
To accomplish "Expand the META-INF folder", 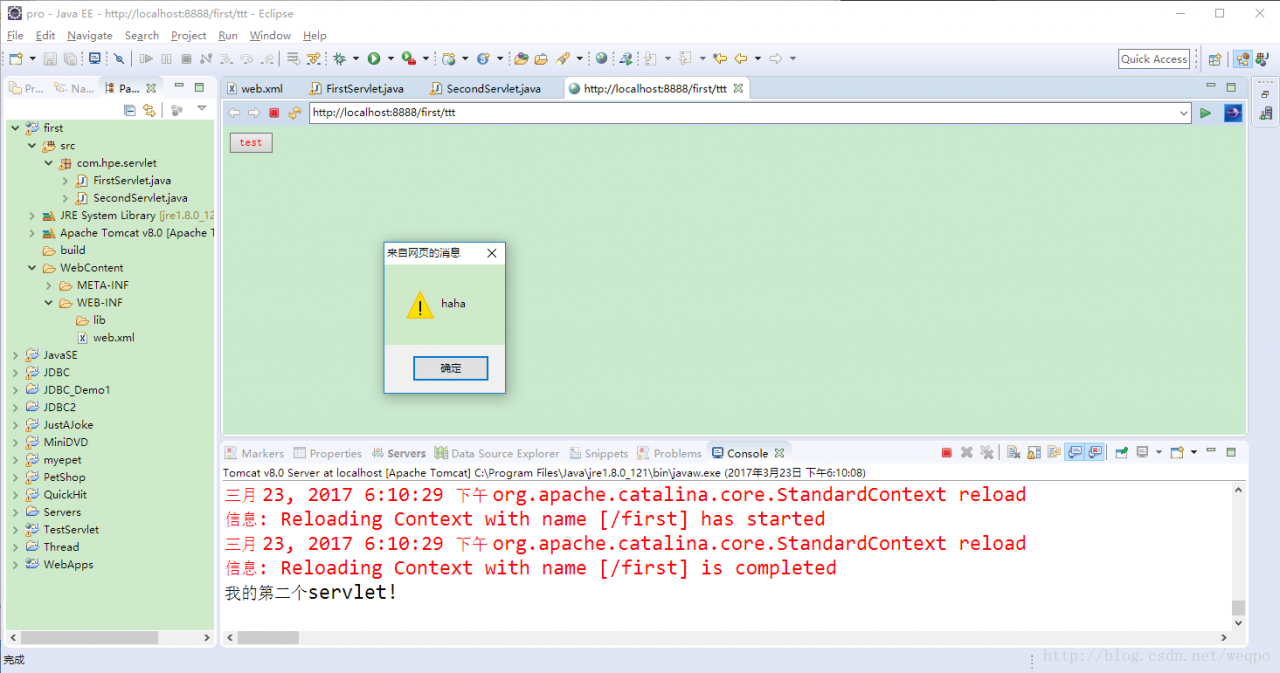I will point(49,286).
